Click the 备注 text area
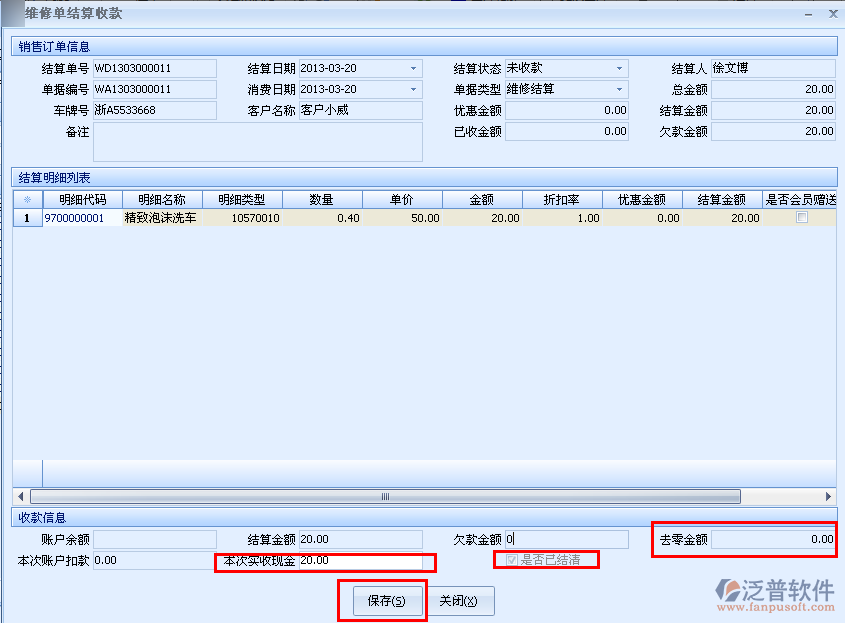The width and height of the screenshot is (845, 623). point(257,142)
